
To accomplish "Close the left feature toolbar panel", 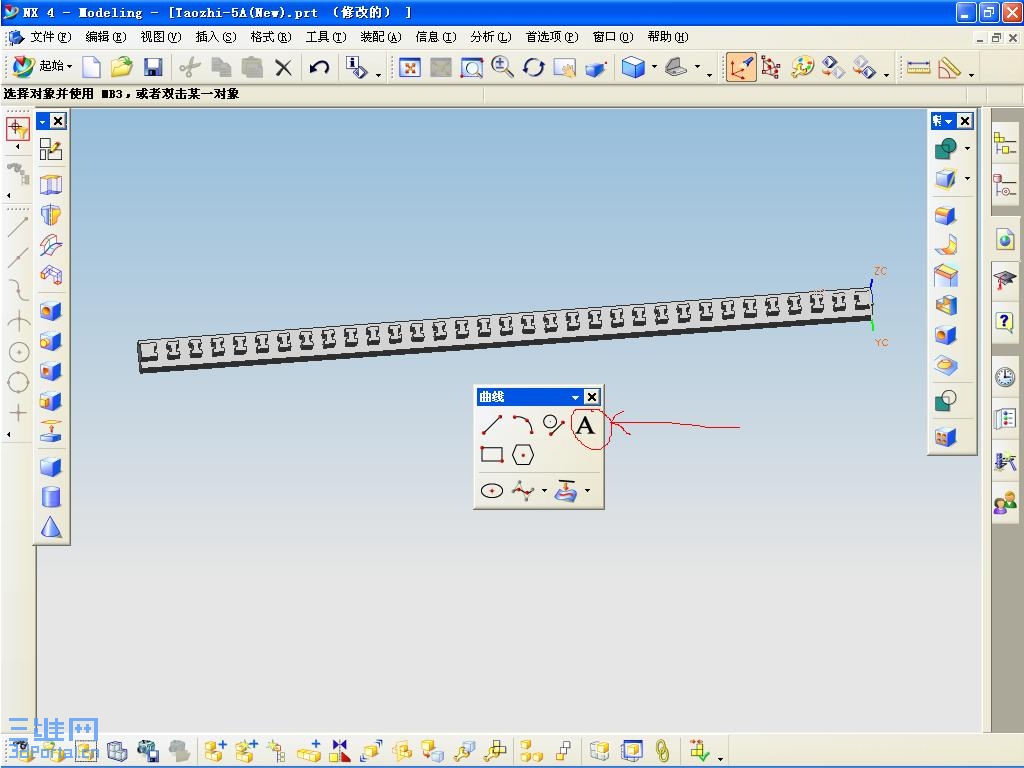I will pyautogui.click(x=58, y=121).
